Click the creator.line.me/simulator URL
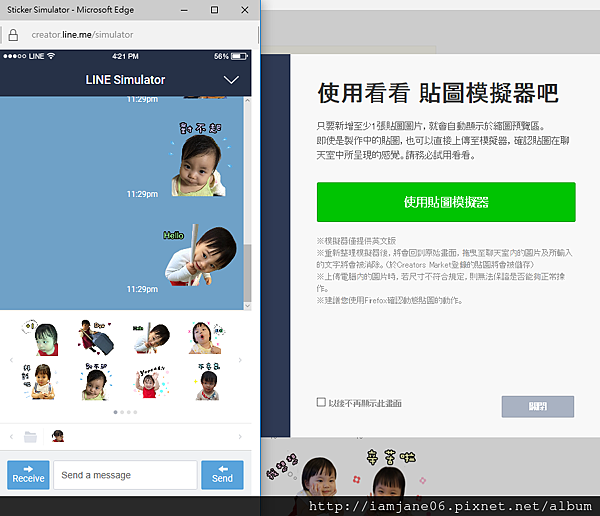This screenshot has height=516, width=600. 82,35
